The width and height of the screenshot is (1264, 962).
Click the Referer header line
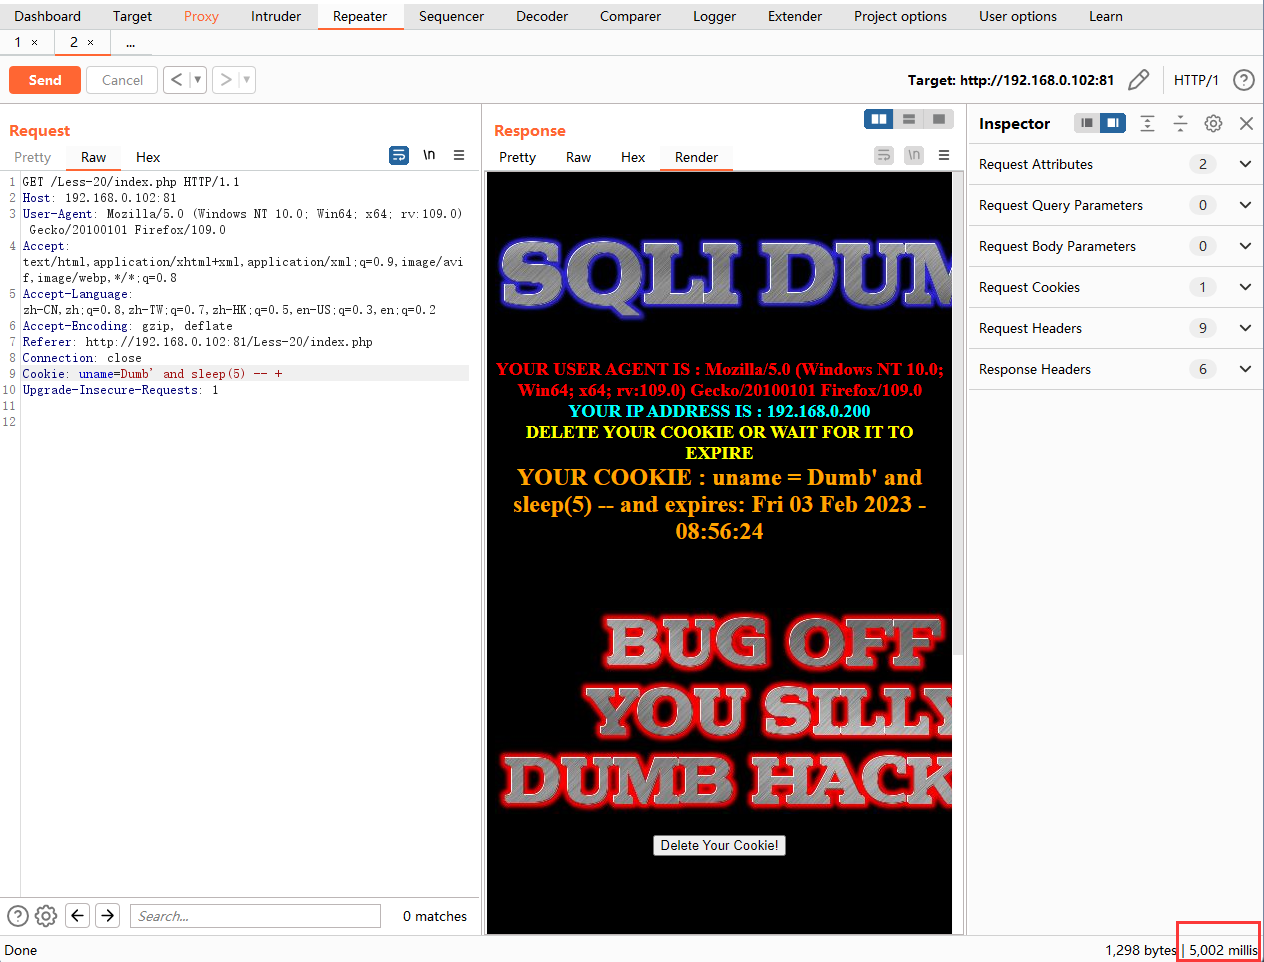(197, 342)
